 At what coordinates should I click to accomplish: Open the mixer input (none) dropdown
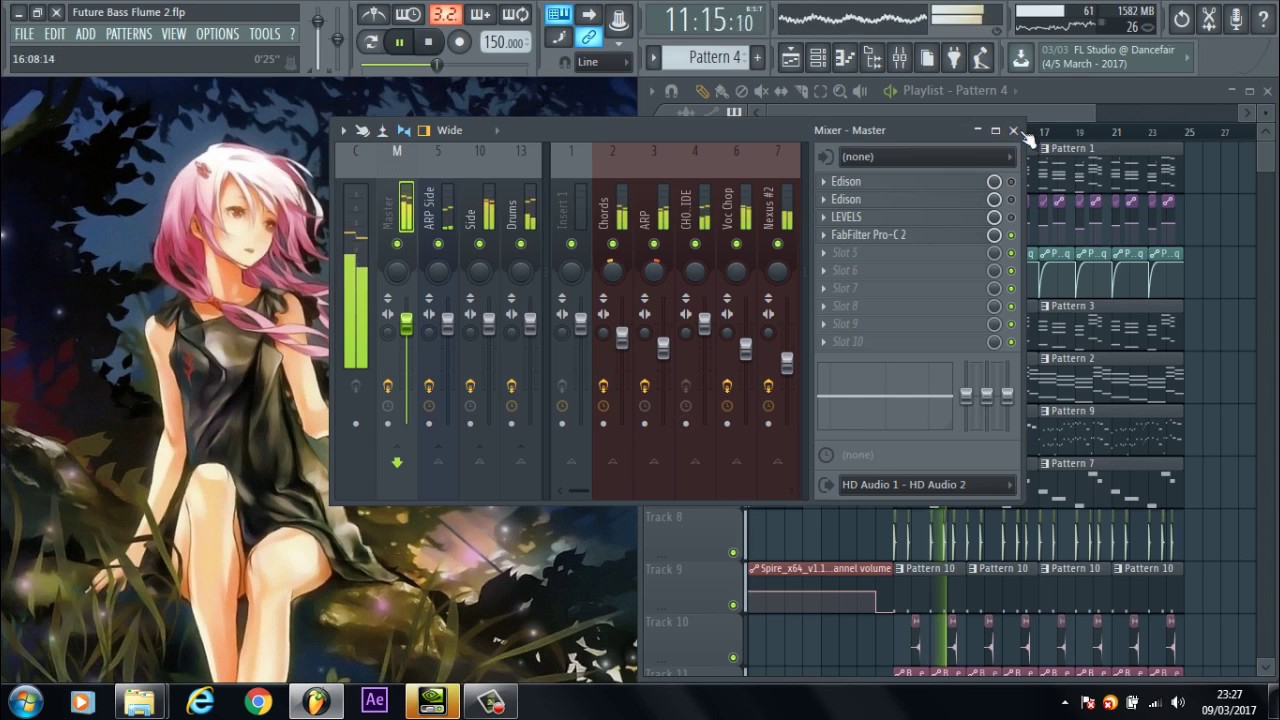(925, 157)
